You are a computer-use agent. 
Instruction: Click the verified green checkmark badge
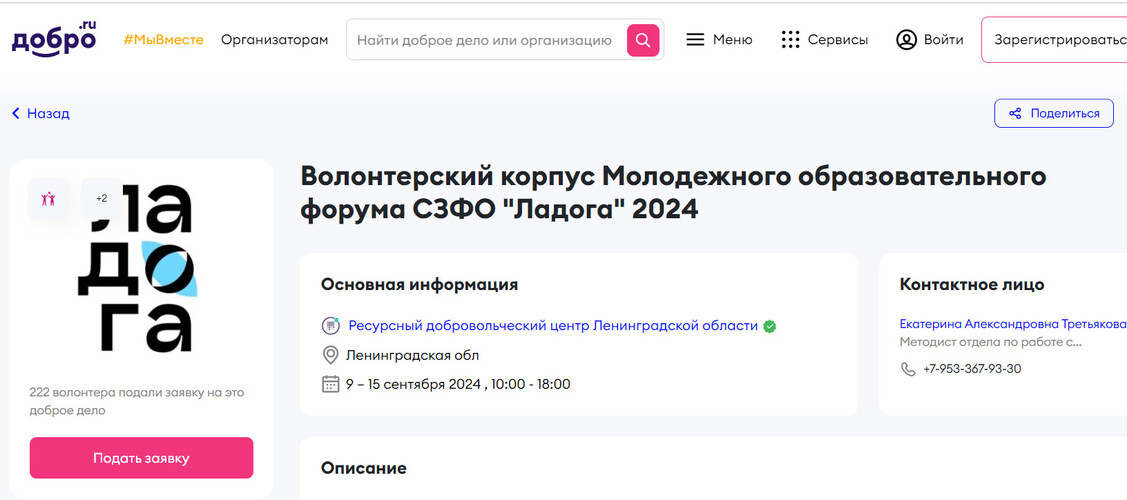coord(770,326)
